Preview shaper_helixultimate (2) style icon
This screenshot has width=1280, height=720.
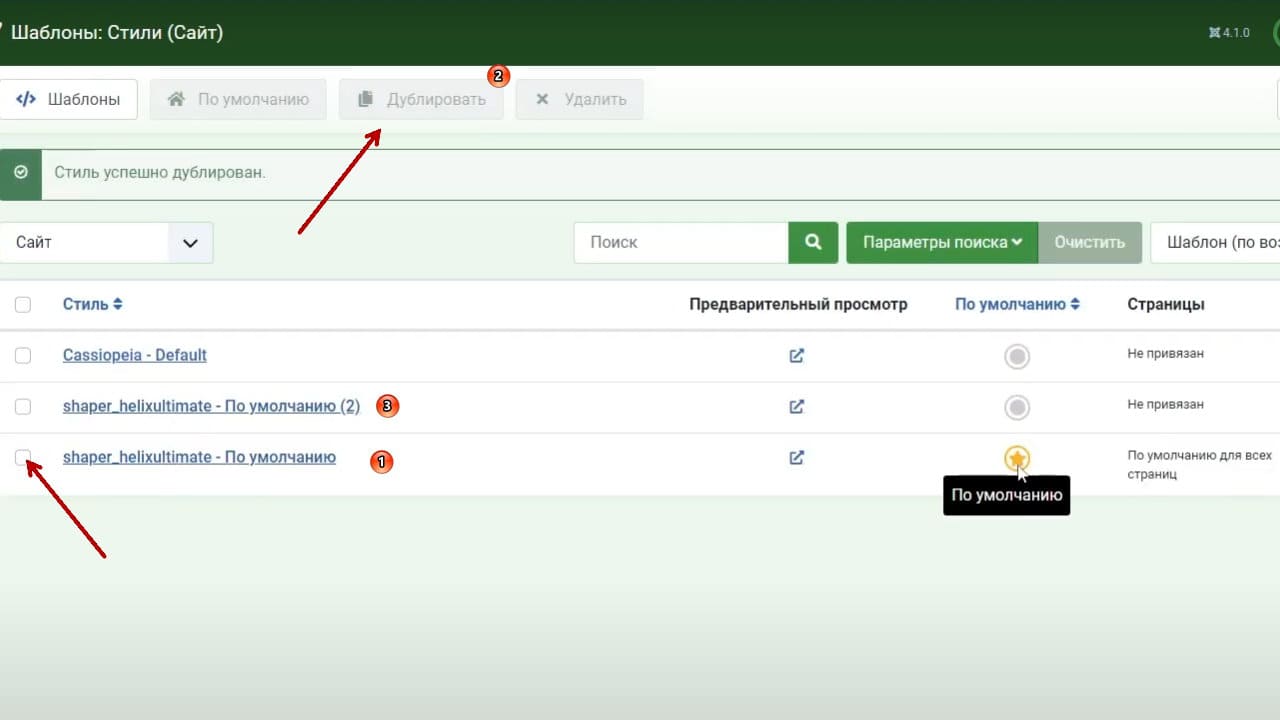[797, 406]
